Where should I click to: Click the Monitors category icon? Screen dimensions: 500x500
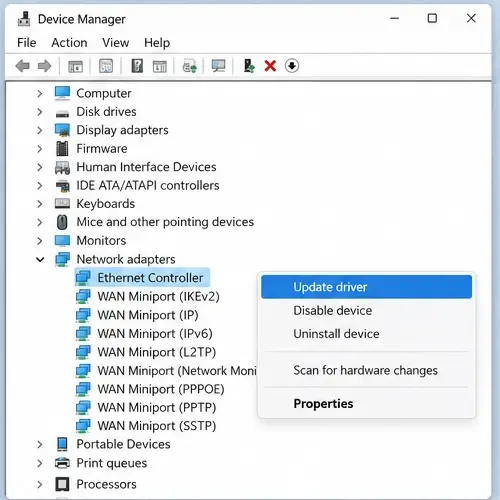tap(62, 241)
